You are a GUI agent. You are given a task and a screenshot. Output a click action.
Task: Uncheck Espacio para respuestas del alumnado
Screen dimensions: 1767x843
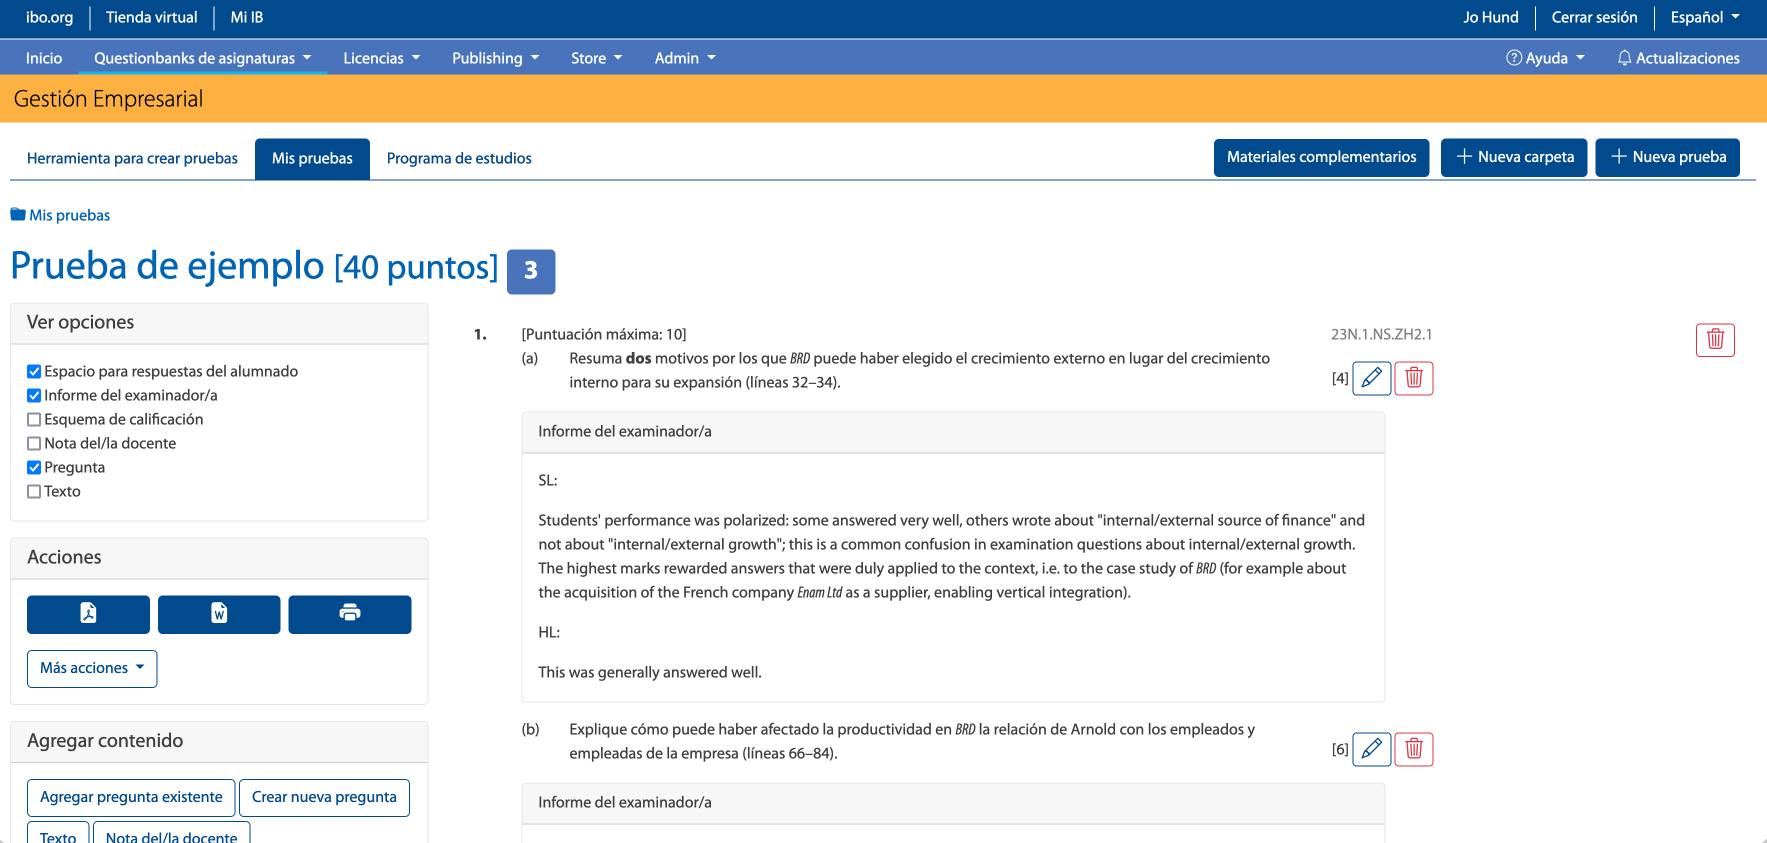pyautogui.click(x=34, y=372)
